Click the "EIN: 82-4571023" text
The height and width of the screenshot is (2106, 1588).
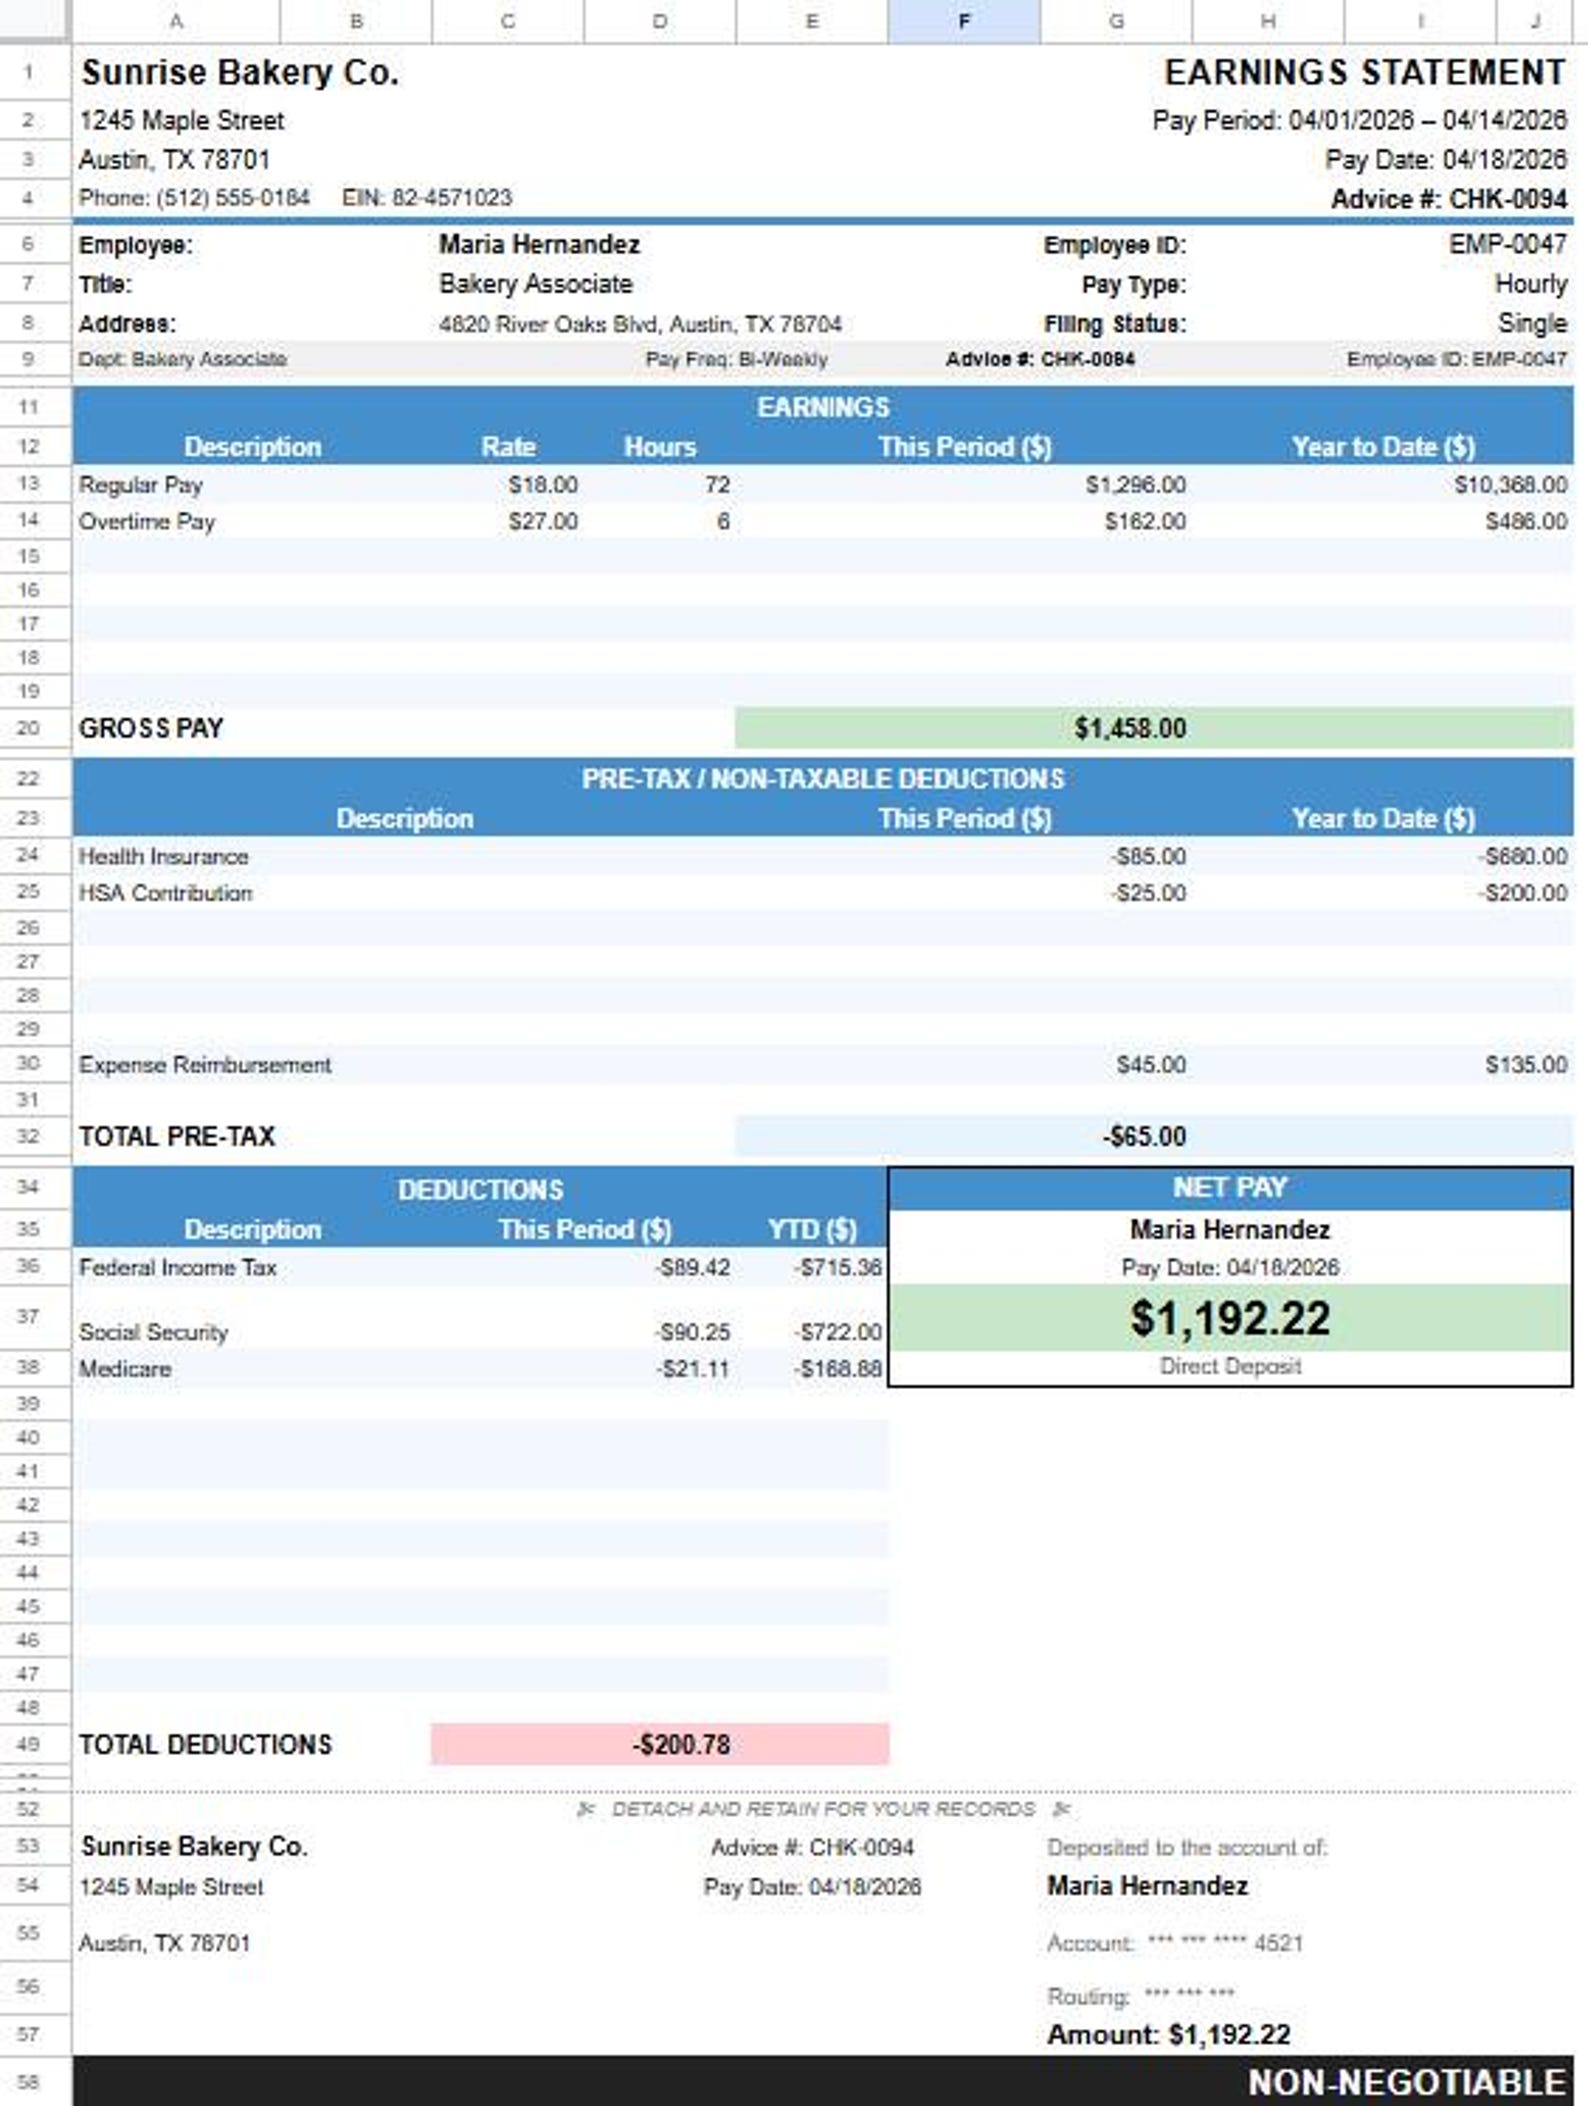click(427, 198)
